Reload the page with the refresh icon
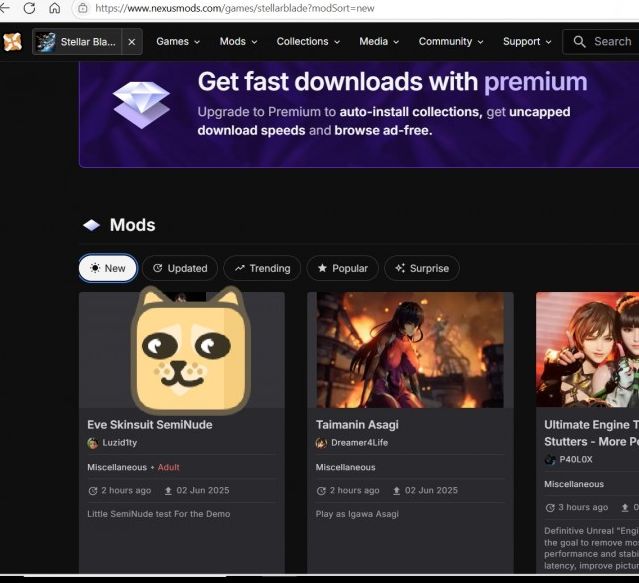Viewport: 639px width, 583px height. (29, 8)
